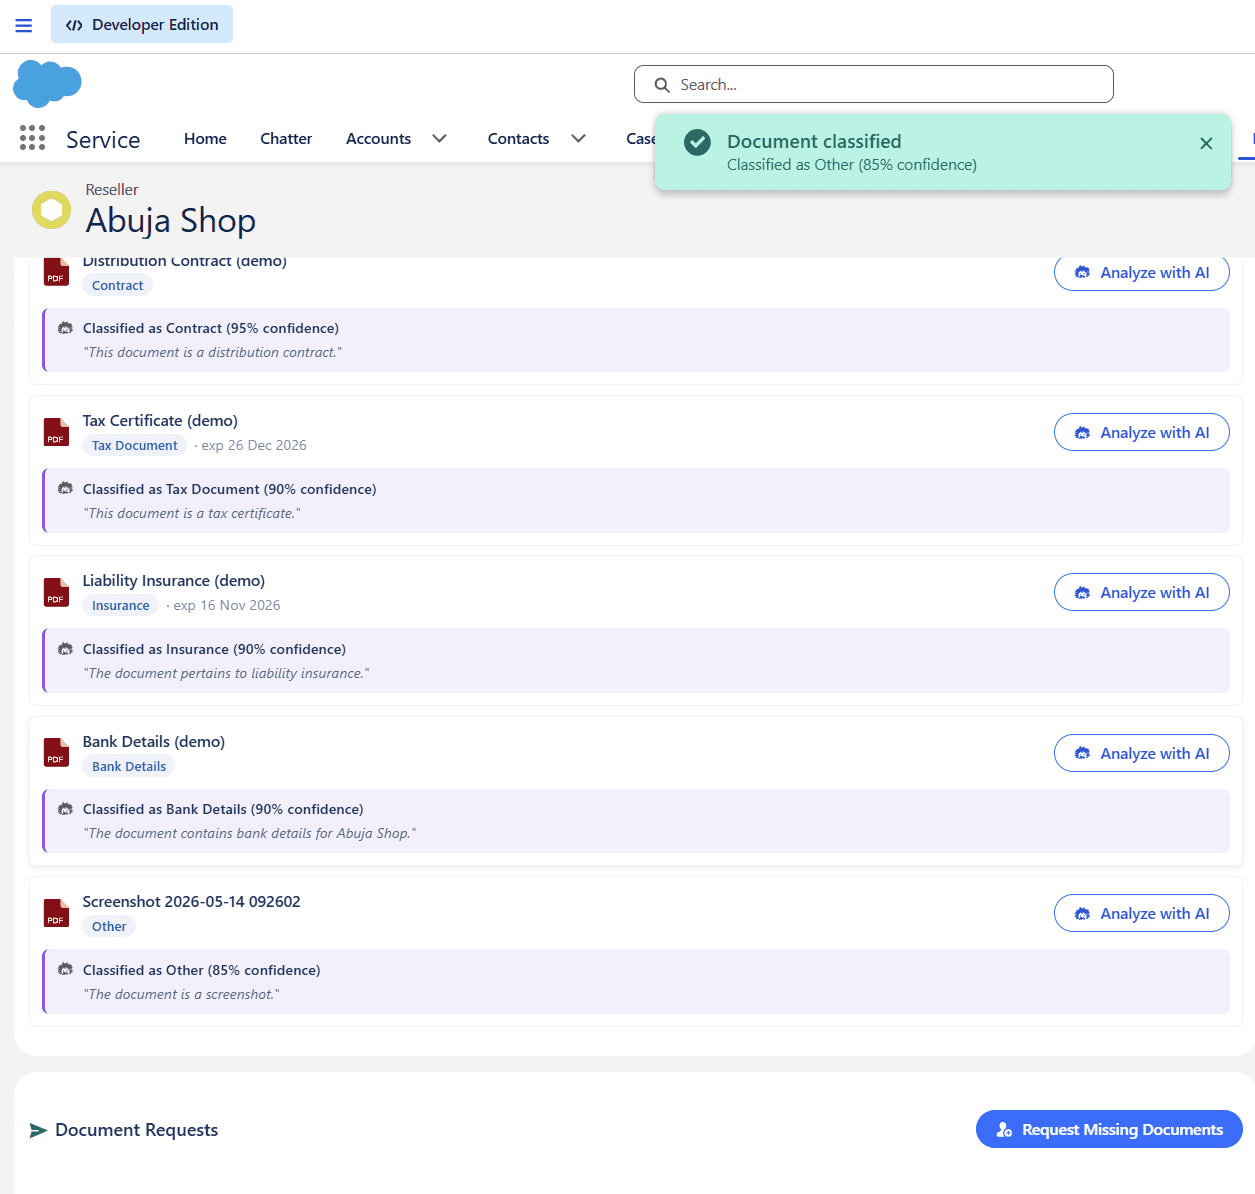Click the green checkmark success icon
This screenshot has width=1255, height=1194.
point(697,142)
